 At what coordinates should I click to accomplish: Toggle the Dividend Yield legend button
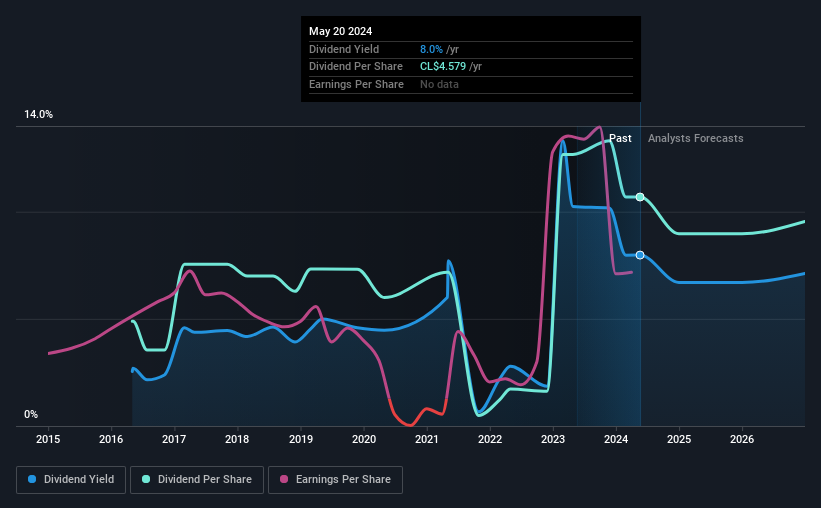click(x=71, y=480)
